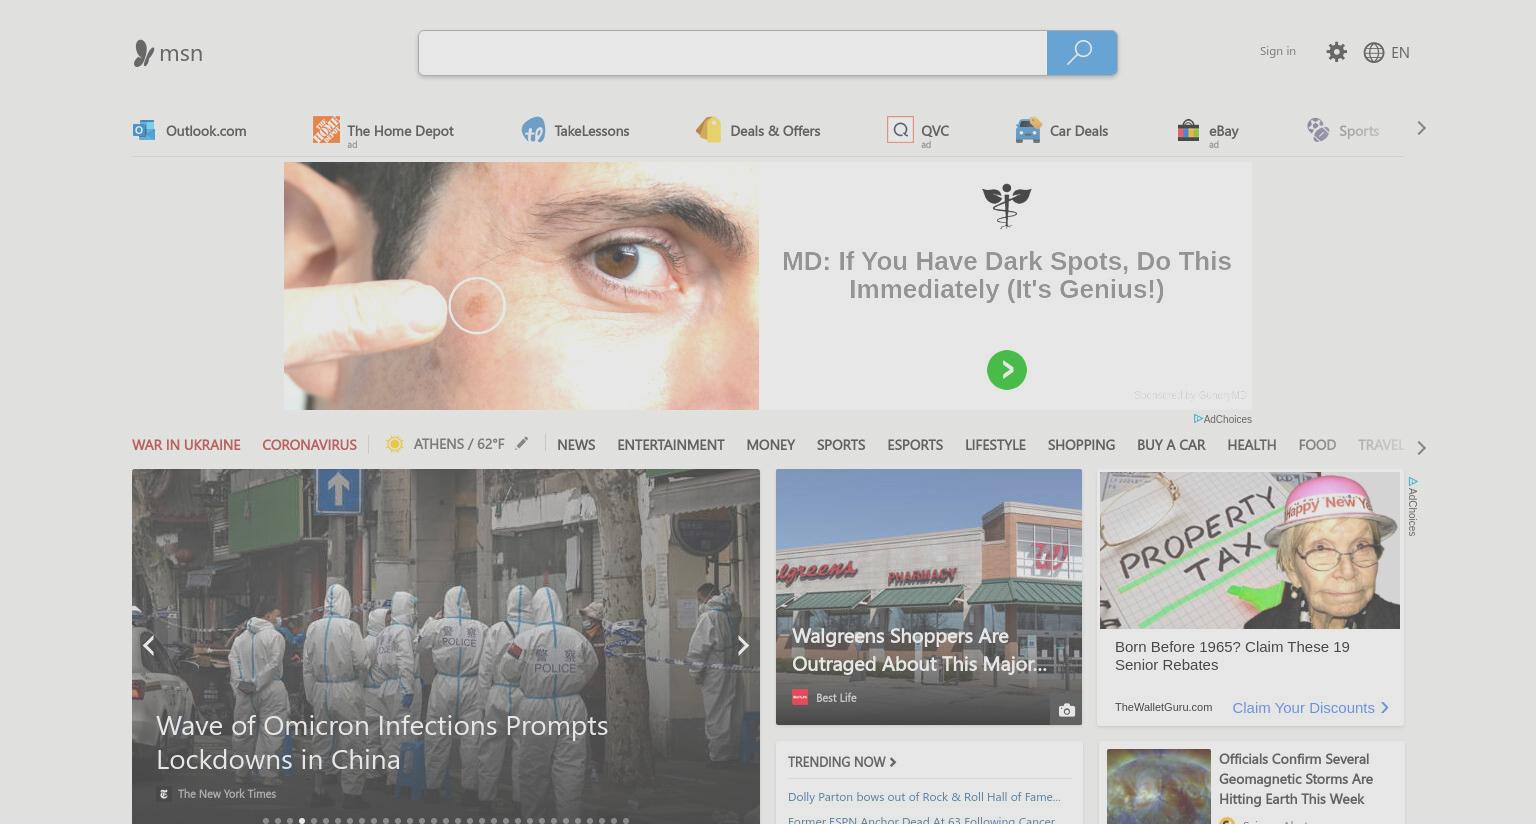Open the Outlook.com icon shortcut
This screenshot has width=1536, height=824.
pyautogui.click(x=144, y=130)
